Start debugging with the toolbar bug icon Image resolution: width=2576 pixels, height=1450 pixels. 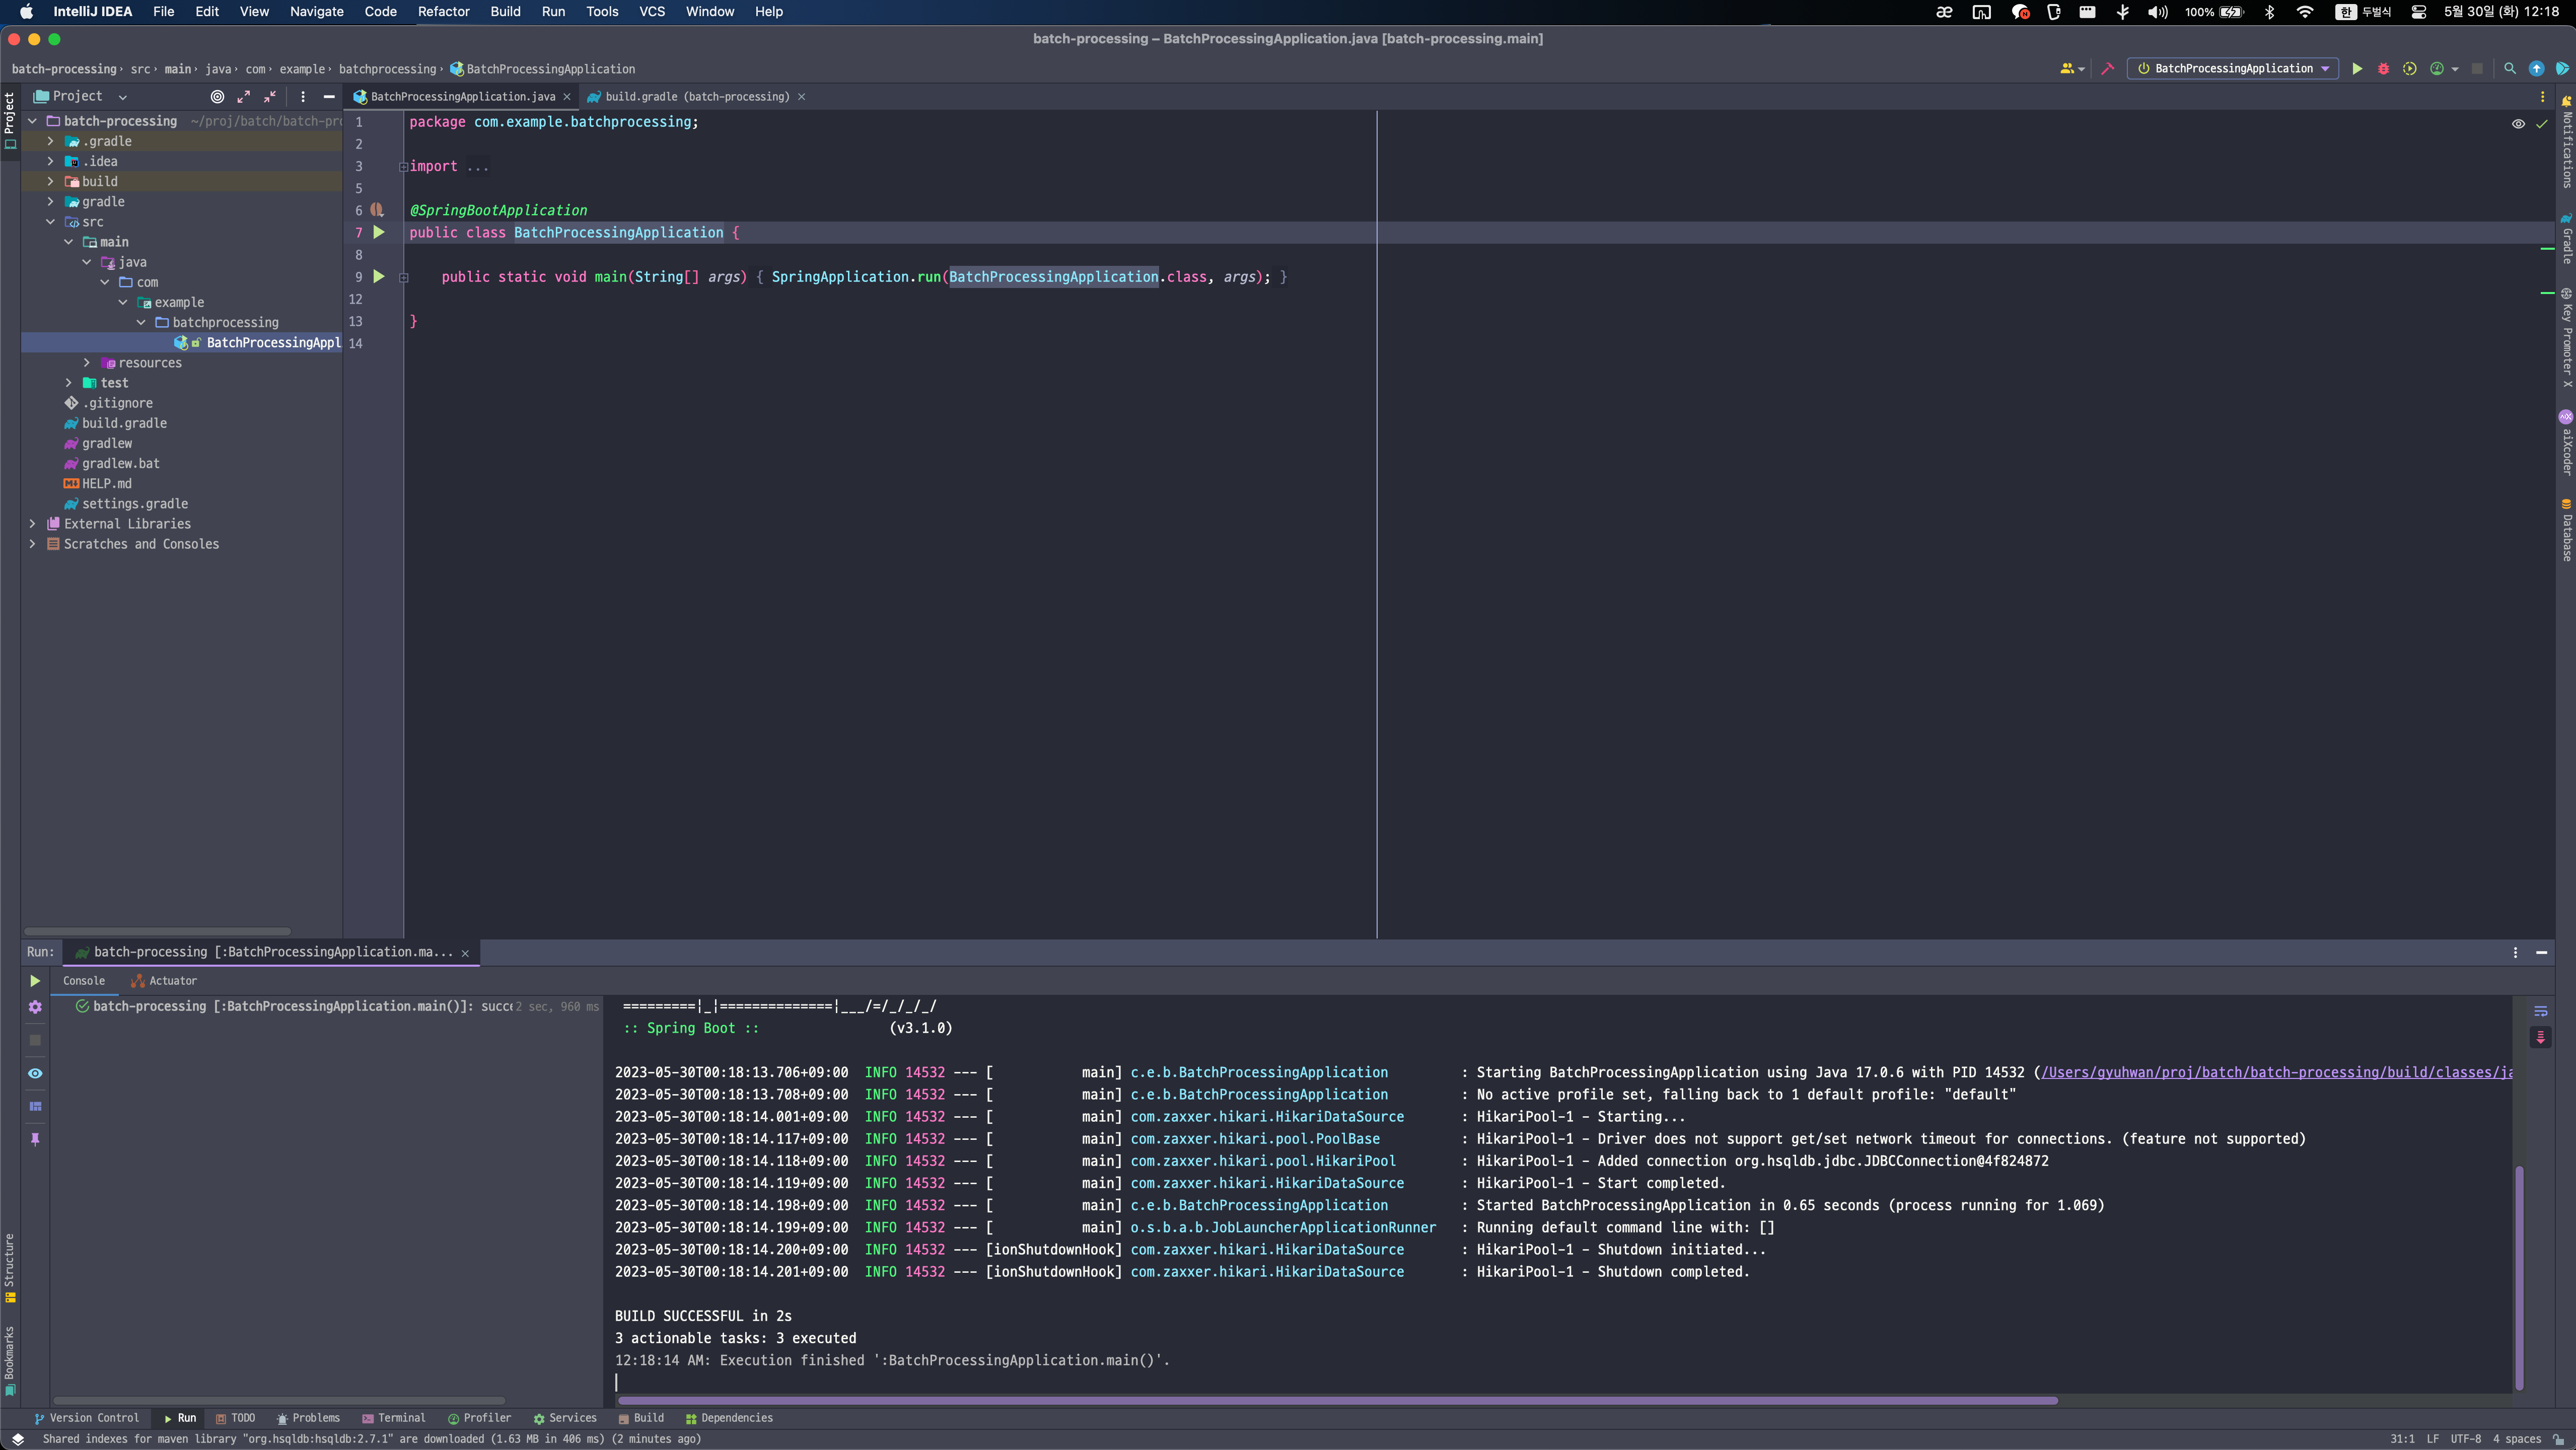2383,69
